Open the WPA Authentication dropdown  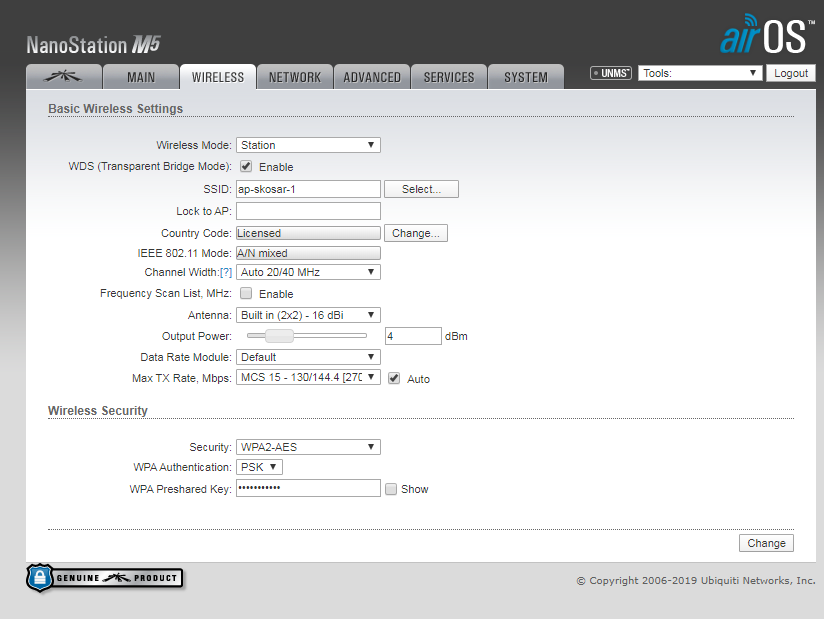[x=259, y=467]
